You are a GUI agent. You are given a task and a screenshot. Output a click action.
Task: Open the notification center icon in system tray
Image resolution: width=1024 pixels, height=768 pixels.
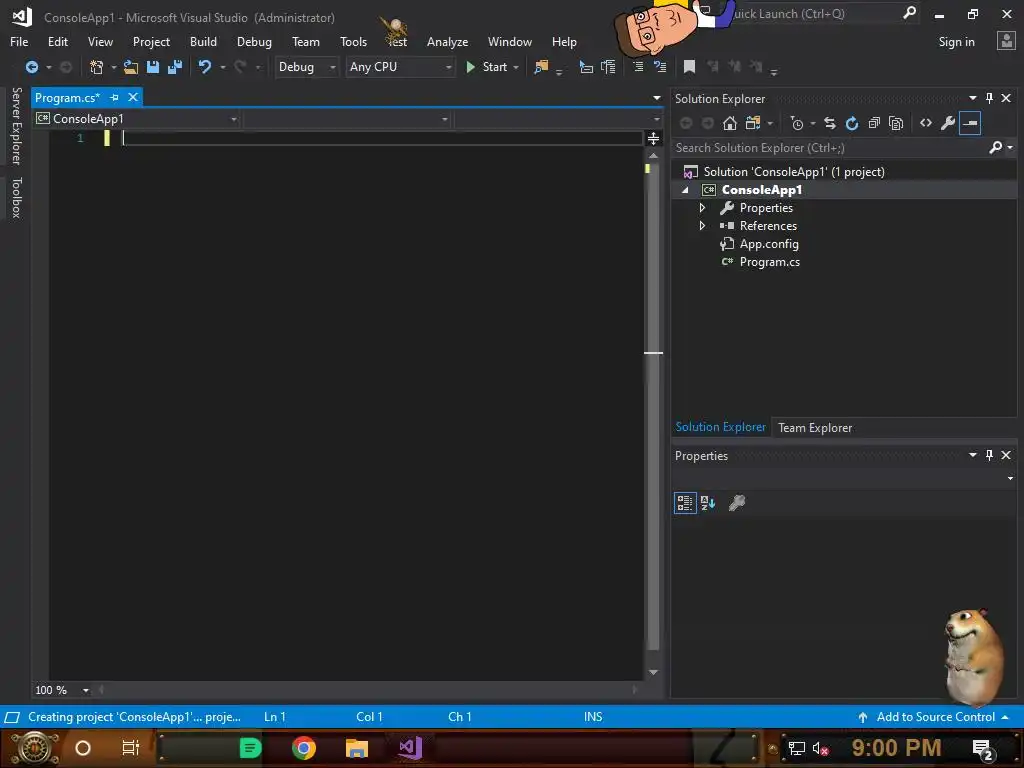point(983,748)
